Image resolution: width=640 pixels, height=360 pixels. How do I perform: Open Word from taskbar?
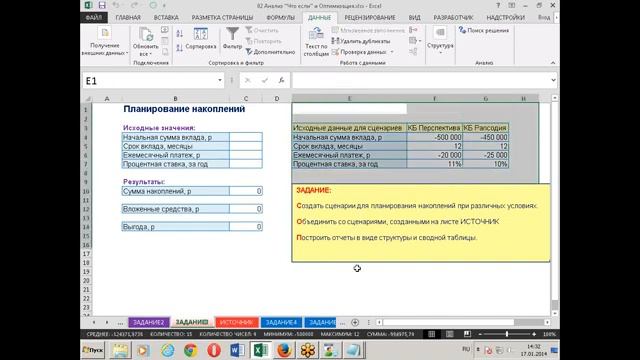237,350
